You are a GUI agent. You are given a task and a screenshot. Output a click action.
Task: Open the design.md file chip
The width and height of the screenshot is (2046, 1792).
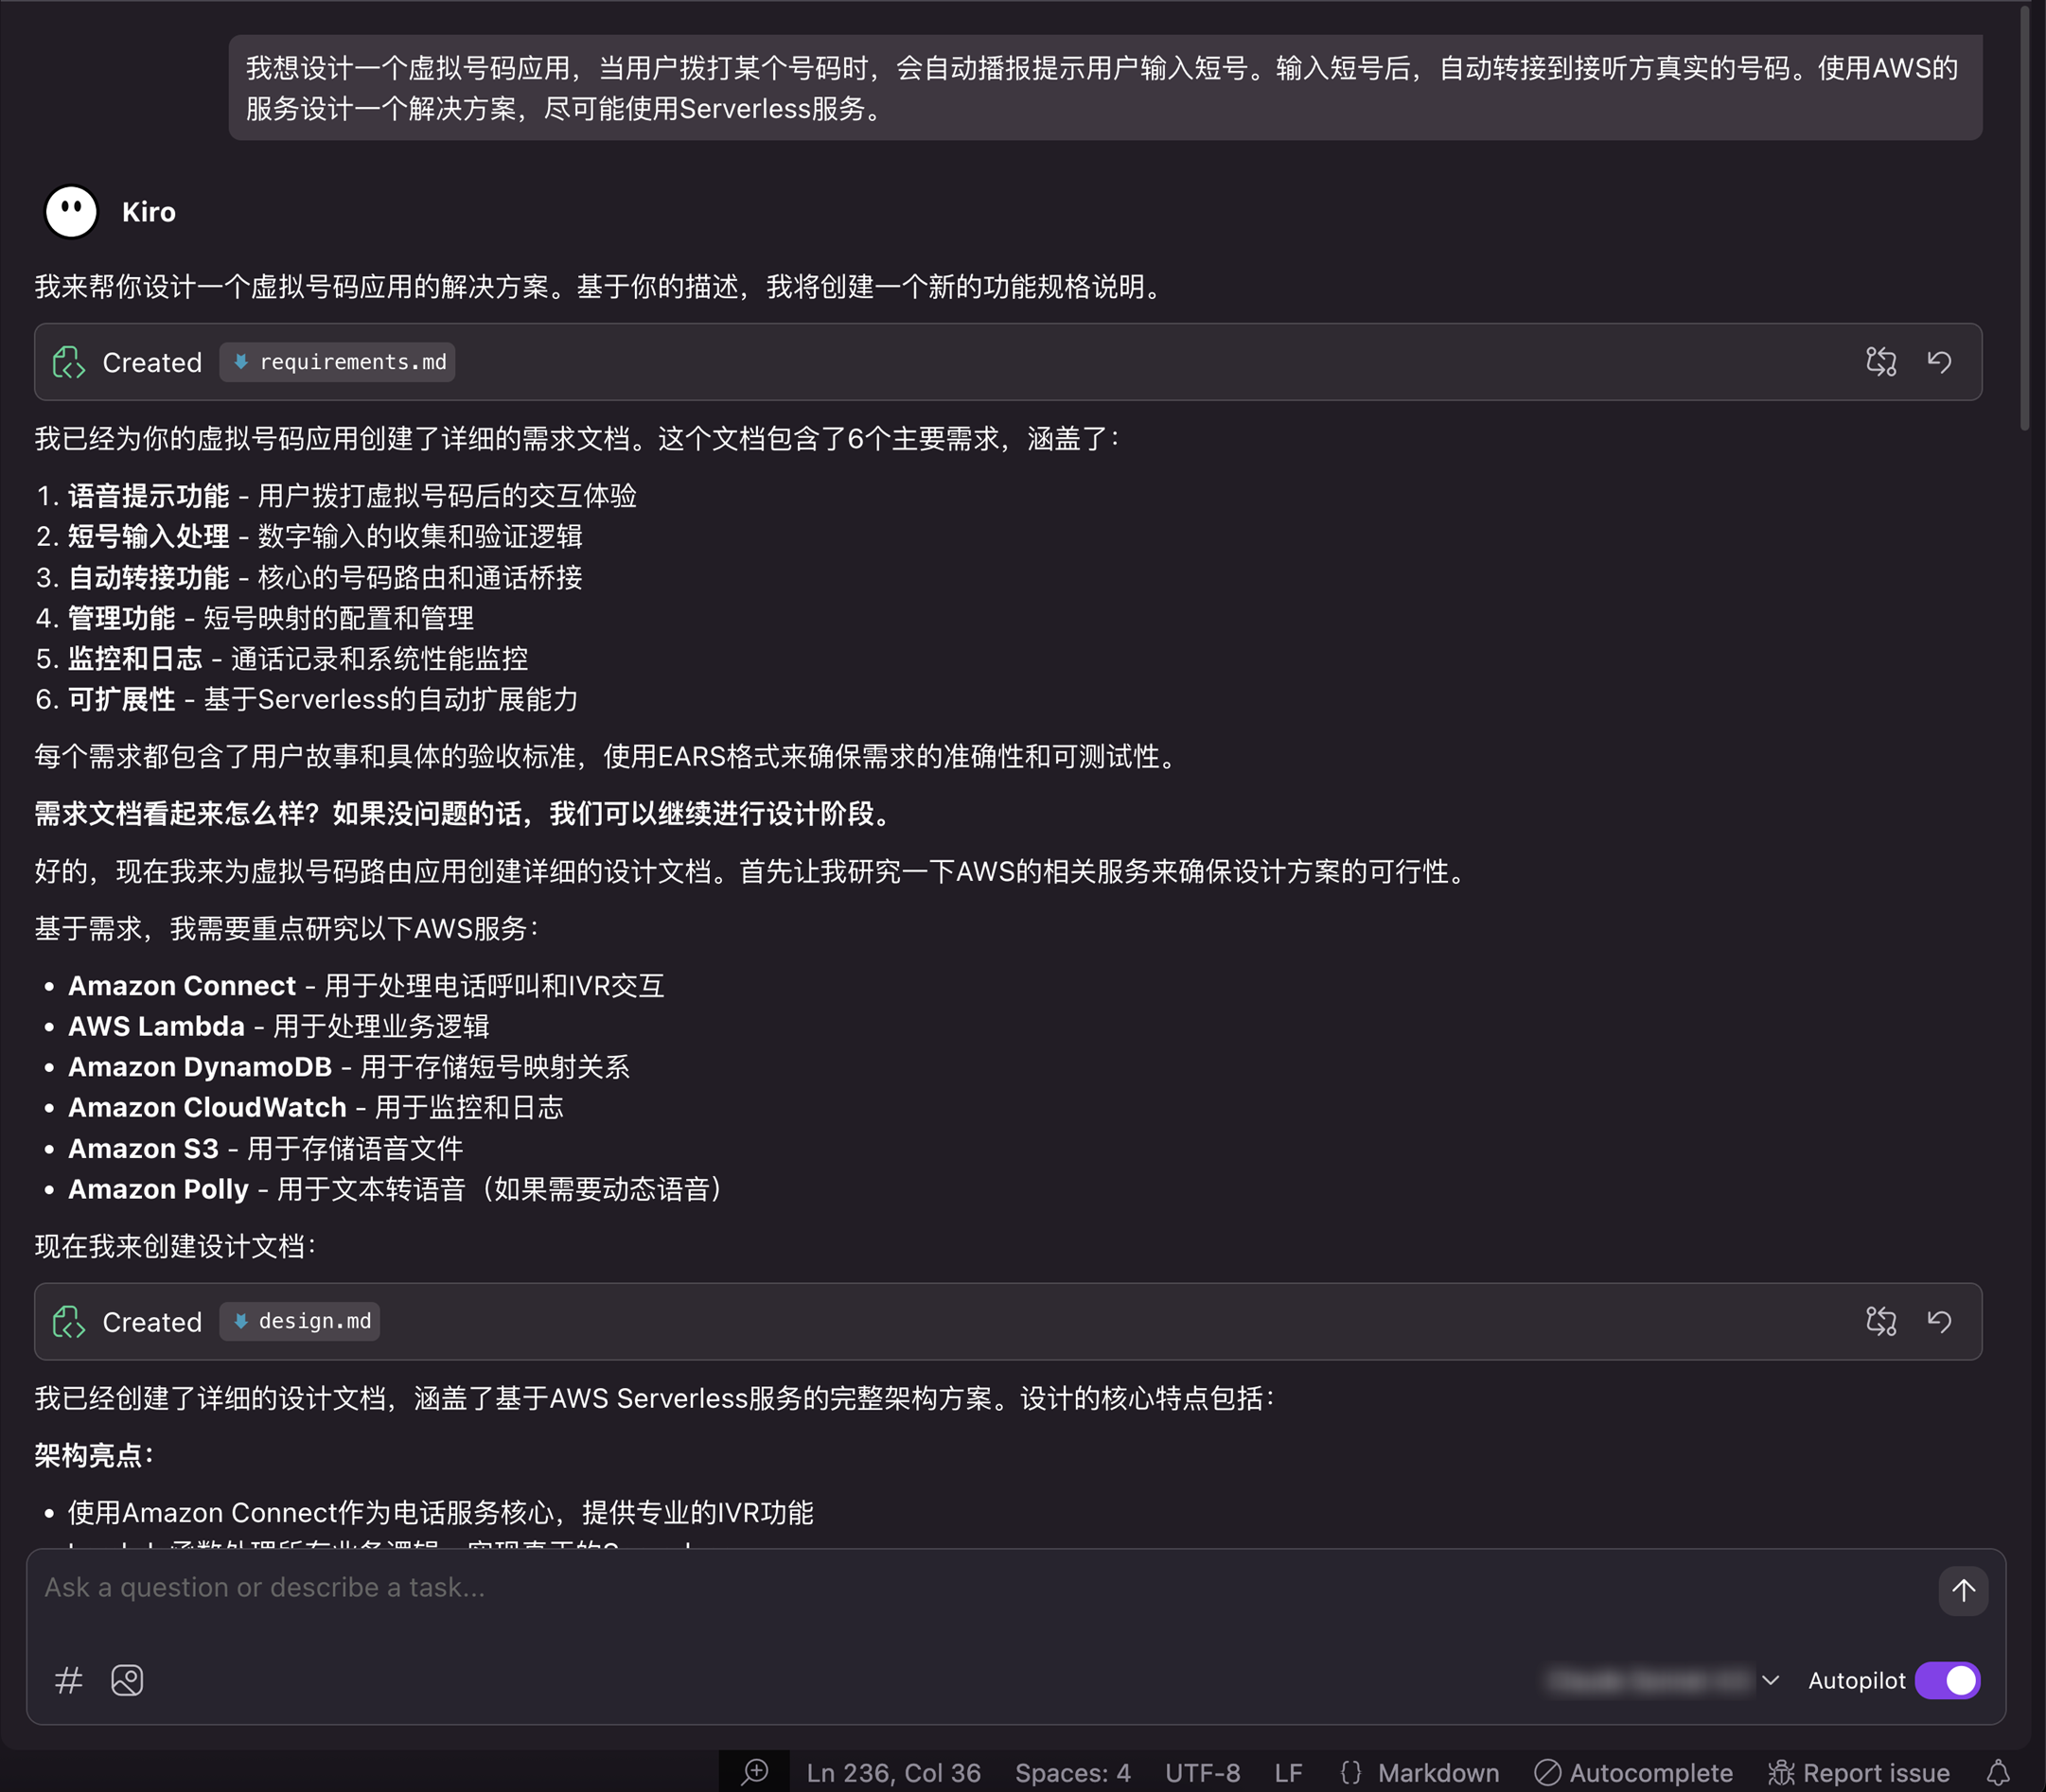point(300,1321)
